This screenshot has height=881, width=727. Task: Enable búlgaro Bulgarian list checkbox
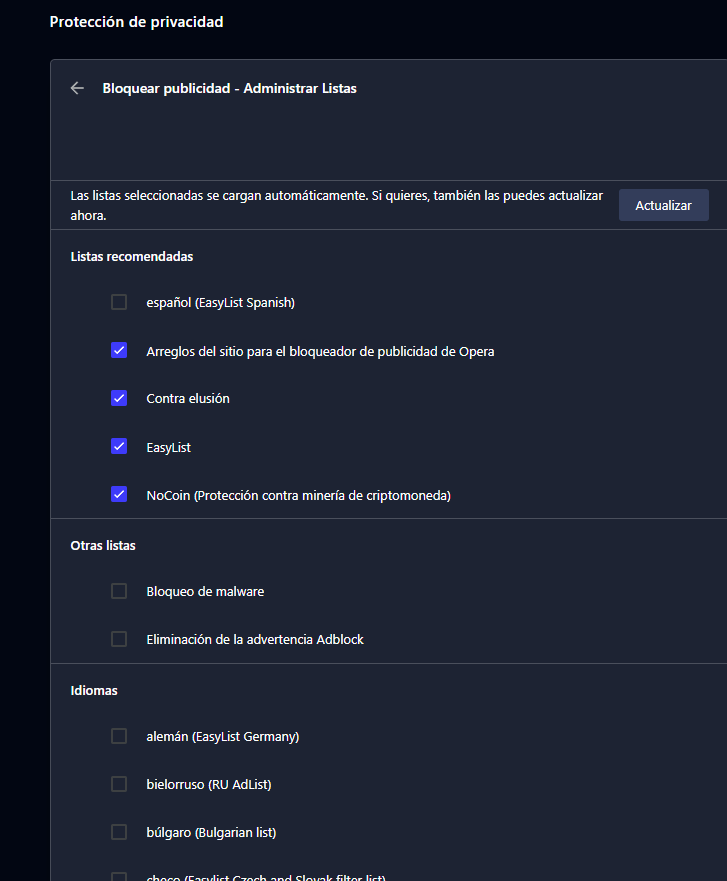(x=119, y=832)
